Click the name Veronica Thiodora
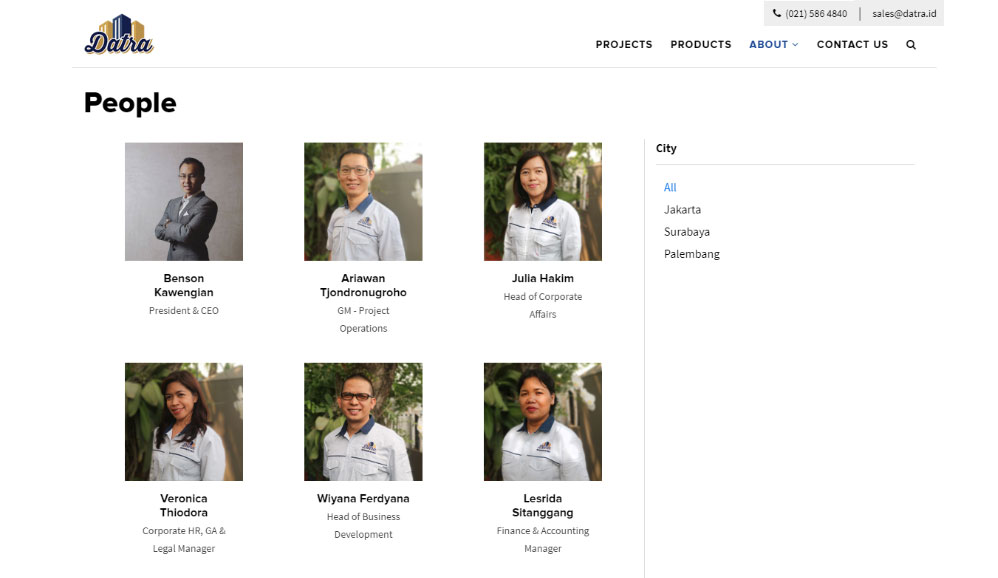Viewport: 998px width, 578px height. [184, 505]
